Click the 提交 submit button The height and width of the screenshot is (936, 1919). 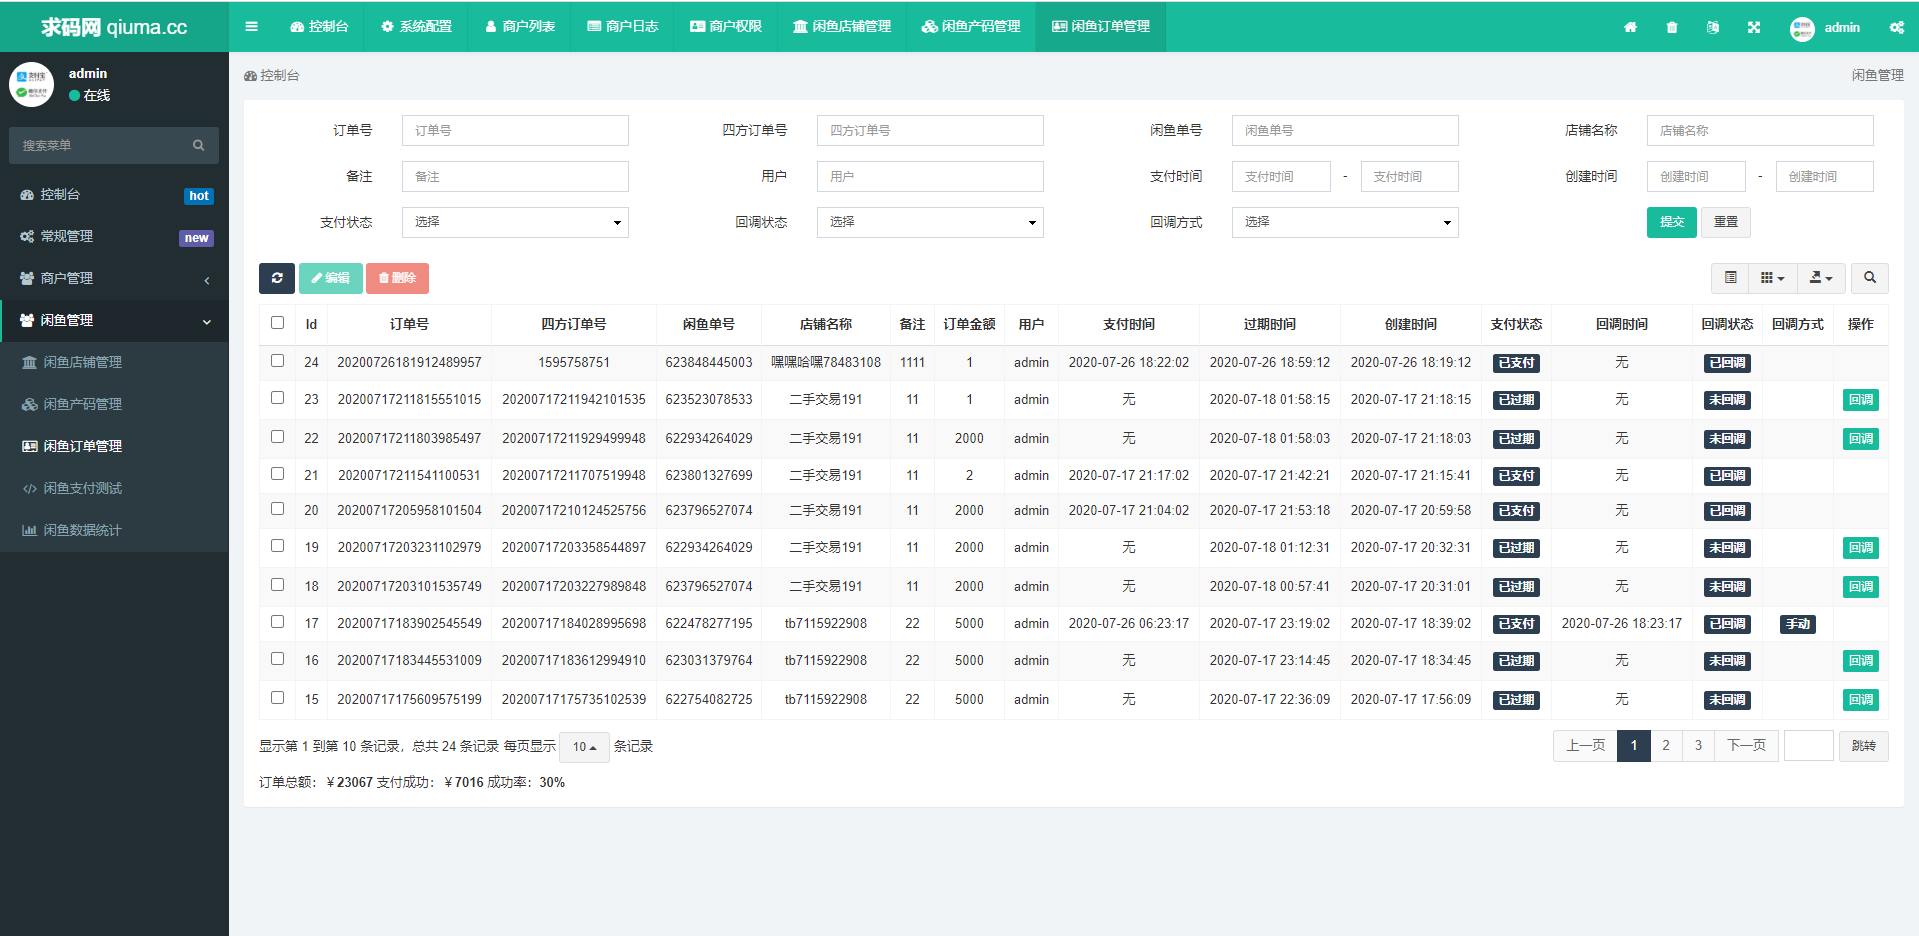tap(1671, 222)
